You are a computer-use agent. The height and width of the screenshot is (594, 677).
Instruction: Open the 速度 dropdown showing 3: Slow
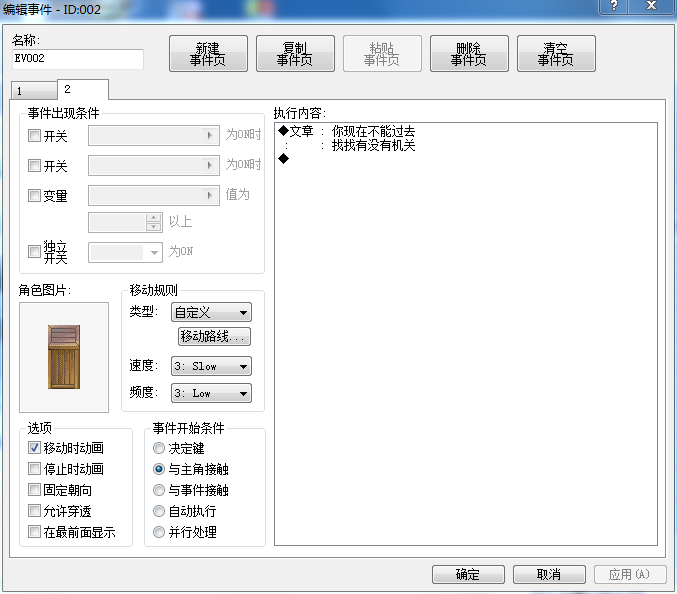[211, 366]
